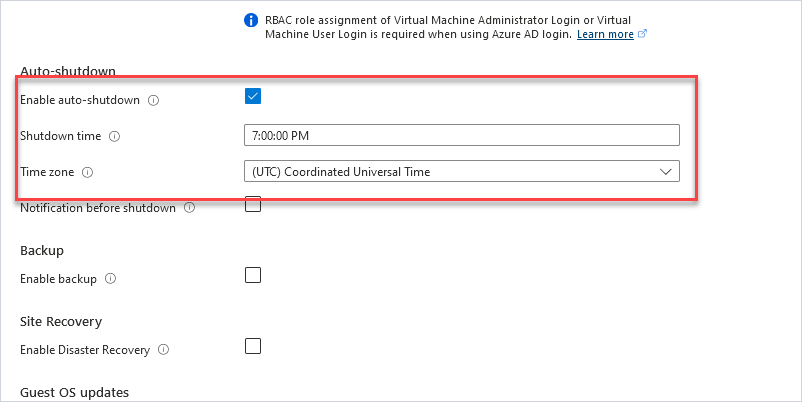Click the Time zone label
Image resolution: width=802 pixels, height=402 pixels.
tap(47, 172)
